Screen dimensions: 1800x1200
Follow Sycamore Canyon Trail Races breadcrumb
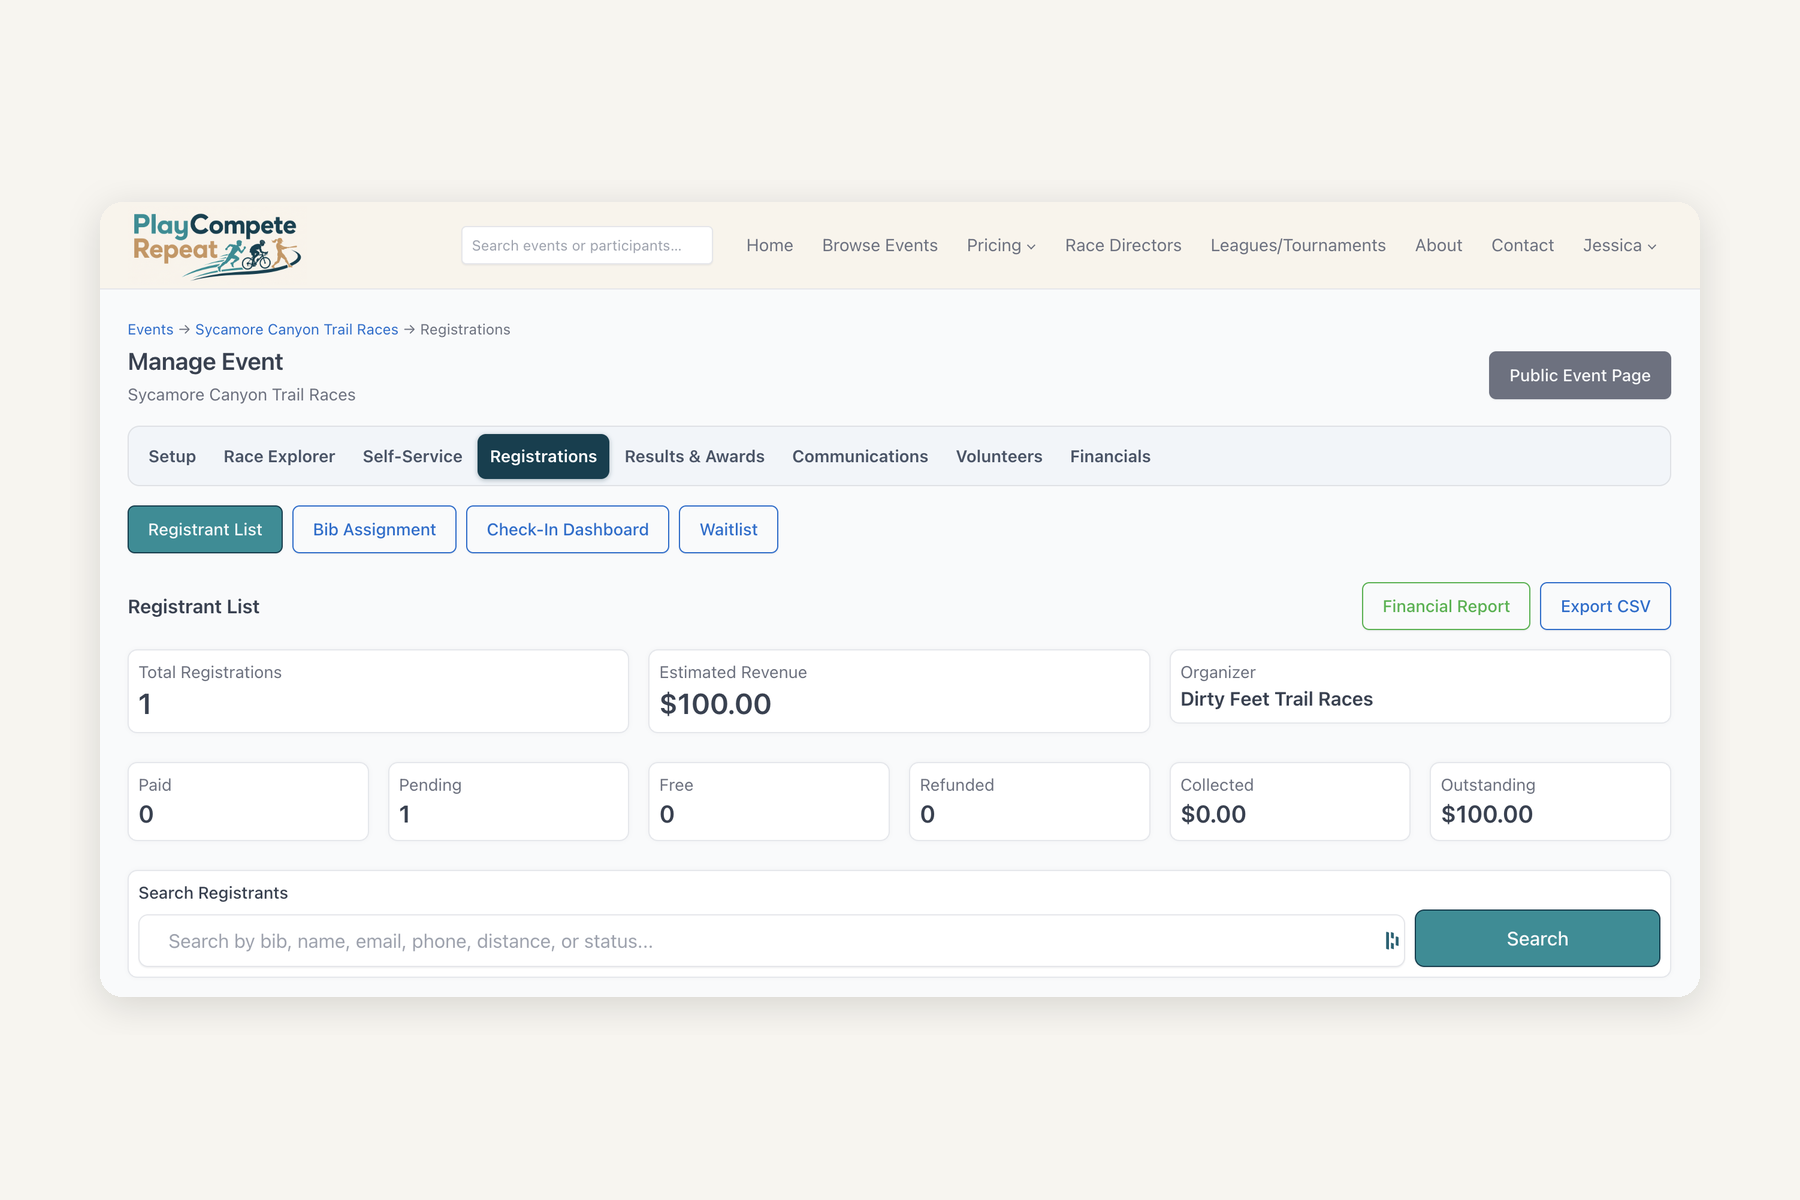296,330
